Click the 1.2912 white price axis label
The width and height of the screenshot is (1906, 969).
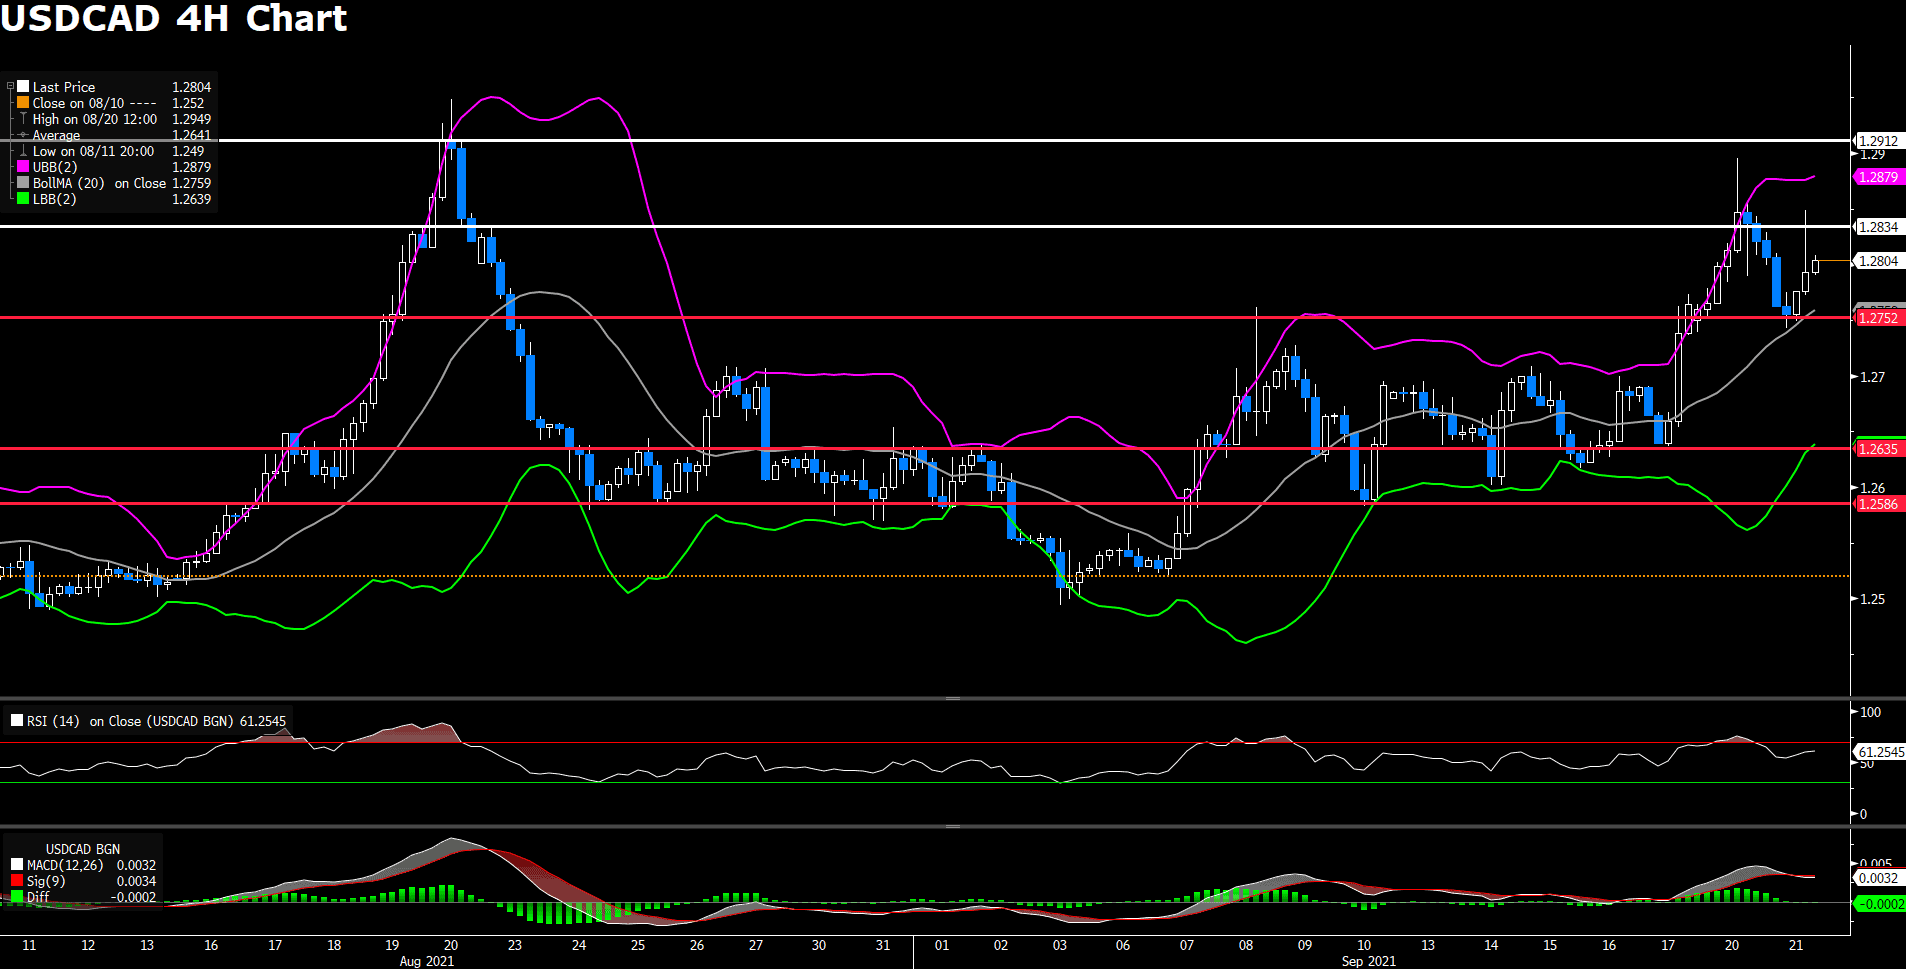1878,141
